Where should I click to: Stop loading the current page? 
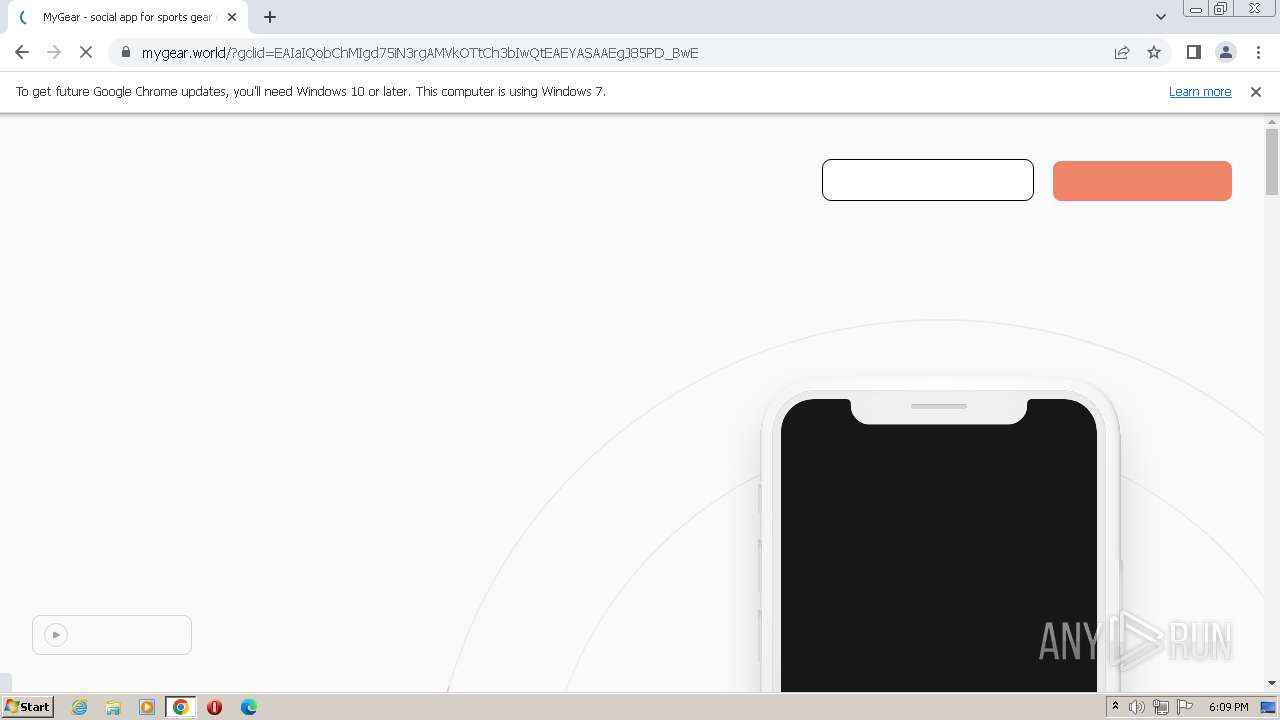click(x=86, y=53)
